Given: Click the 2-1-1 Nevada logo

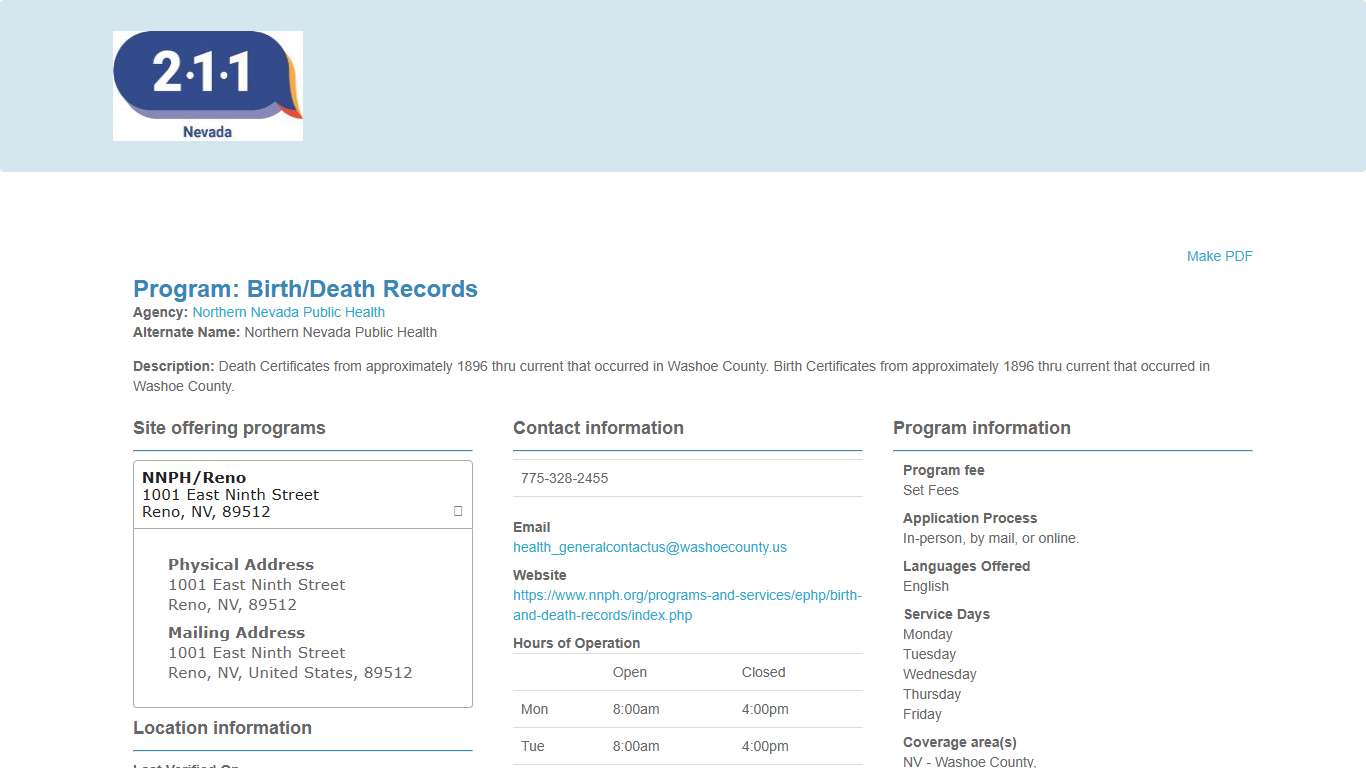Looking at the screenshot, I should pos(207,85).
